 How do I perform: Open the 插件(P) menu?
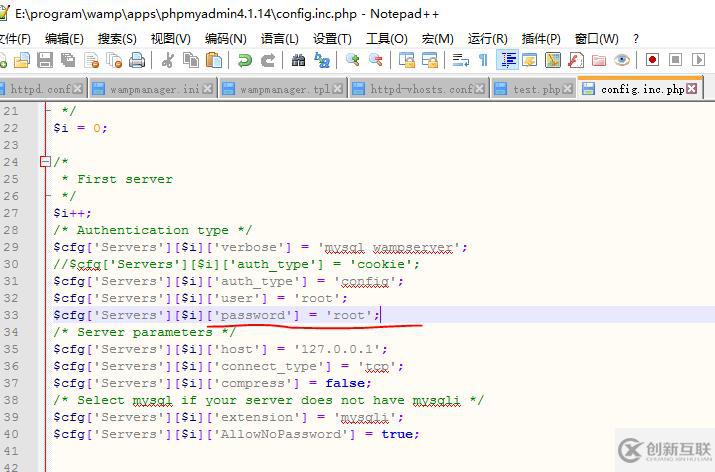541,39
